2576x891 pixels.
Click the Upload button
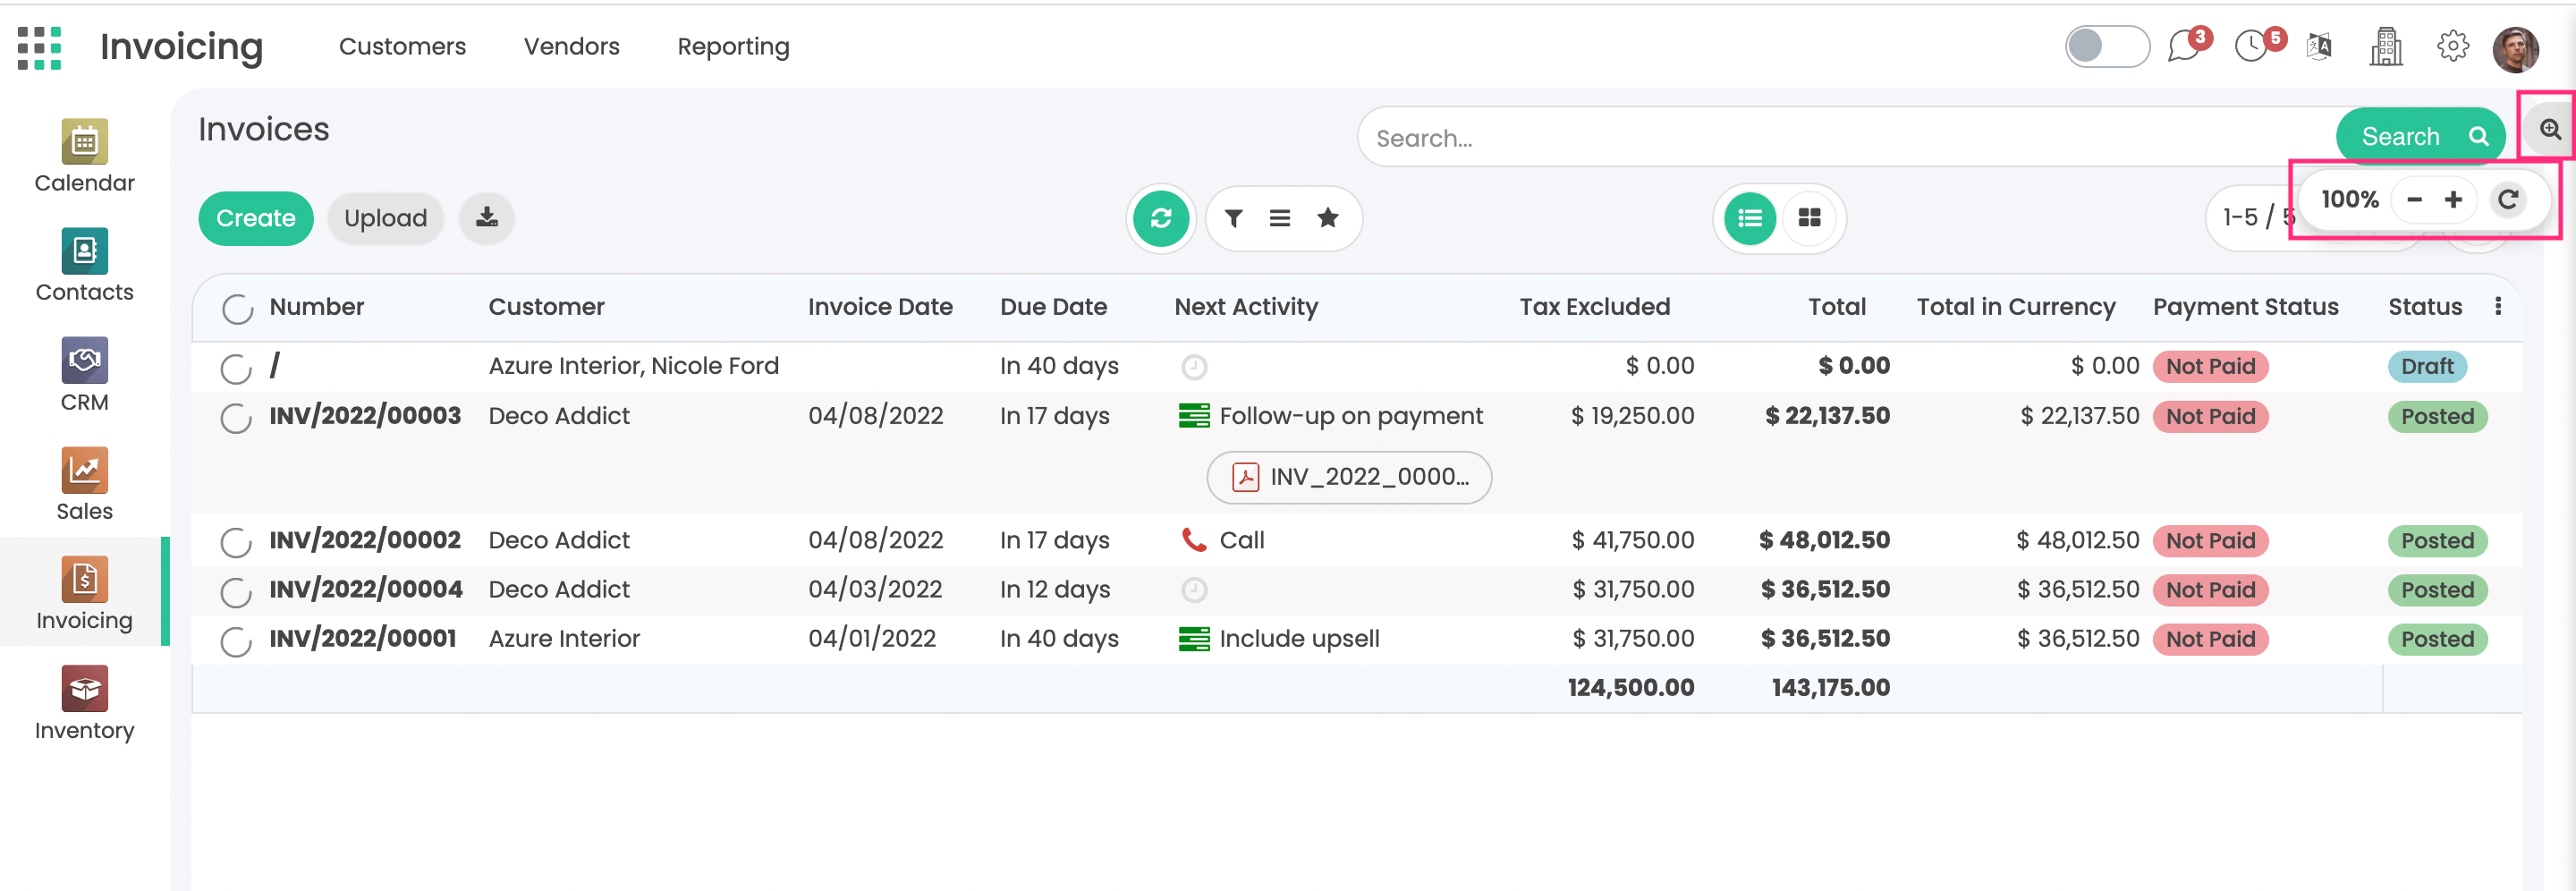[x=385, y=218]
